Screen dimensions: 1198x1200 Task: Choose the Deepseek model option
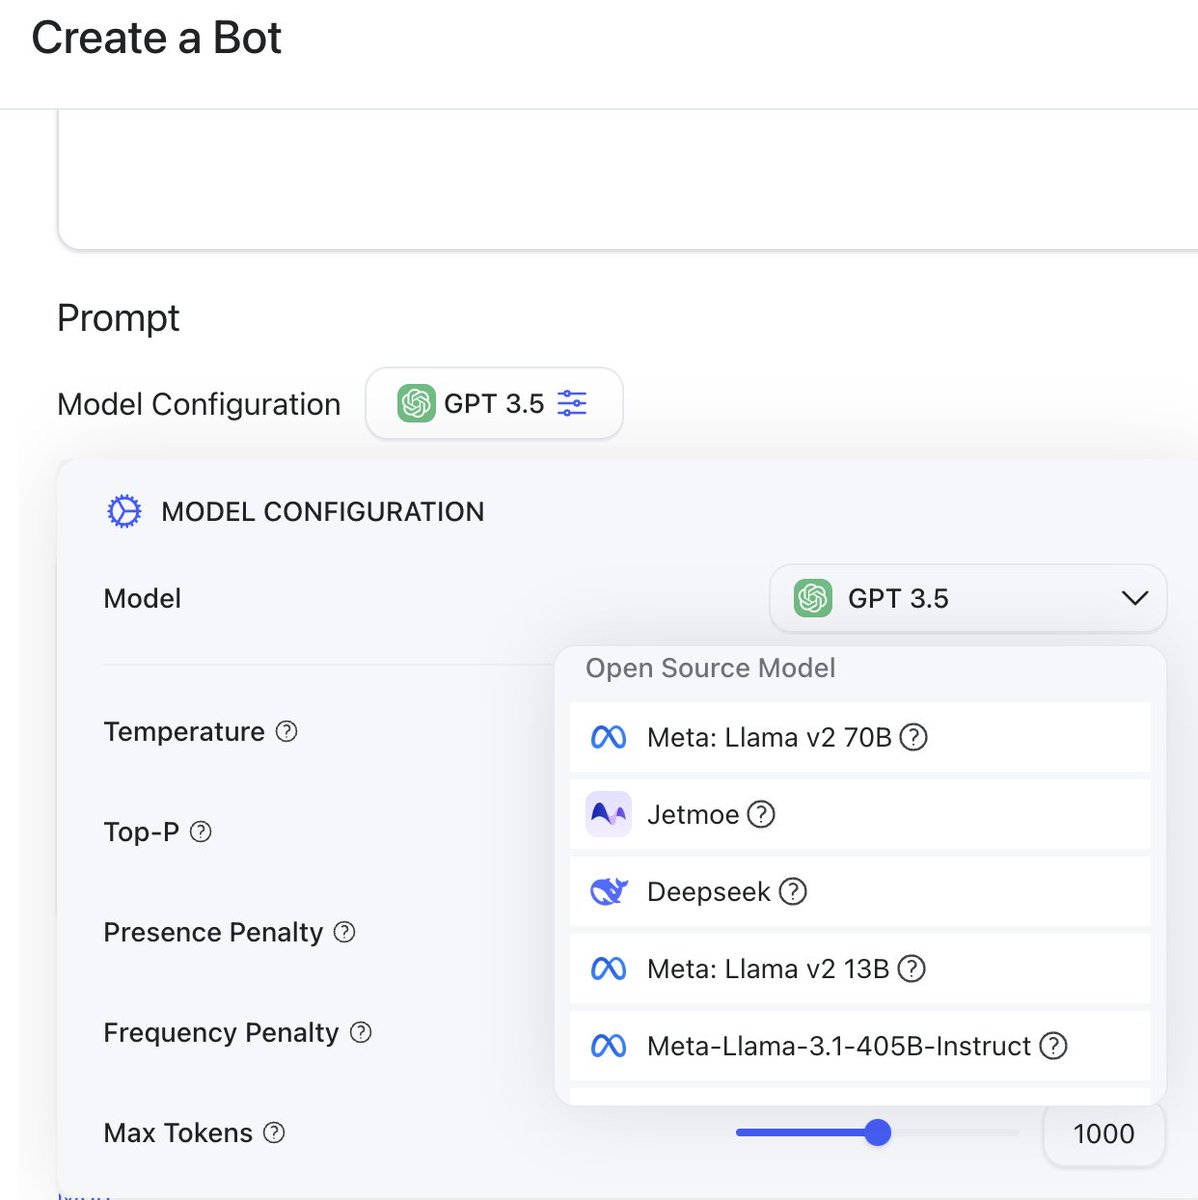(x=860, y=891)
